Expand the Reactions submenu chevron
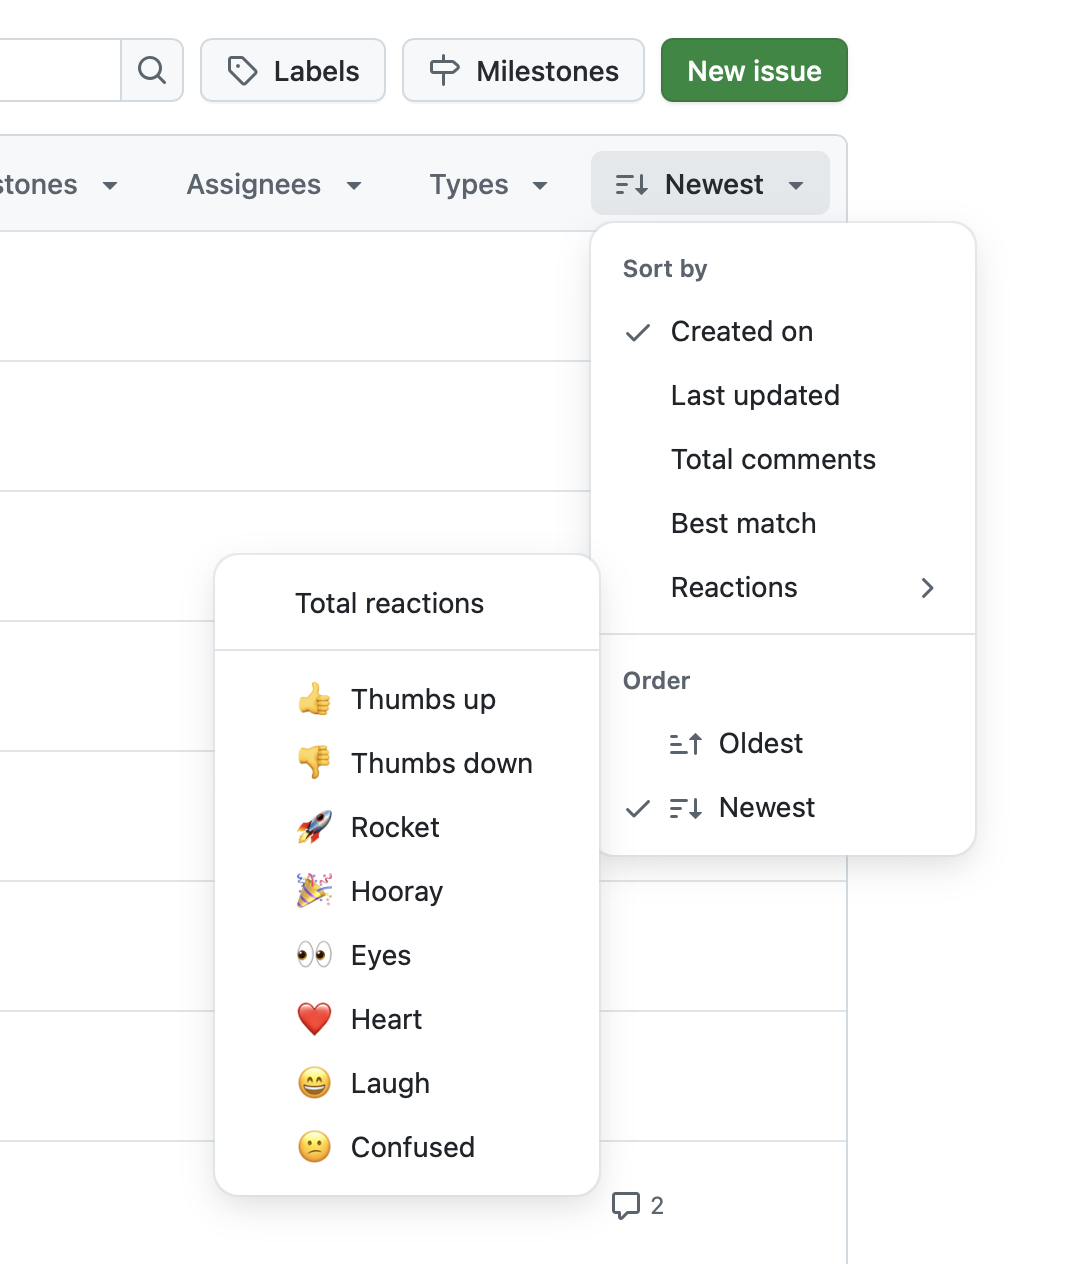This screenshot has height=1264, width=1074. 927,587
